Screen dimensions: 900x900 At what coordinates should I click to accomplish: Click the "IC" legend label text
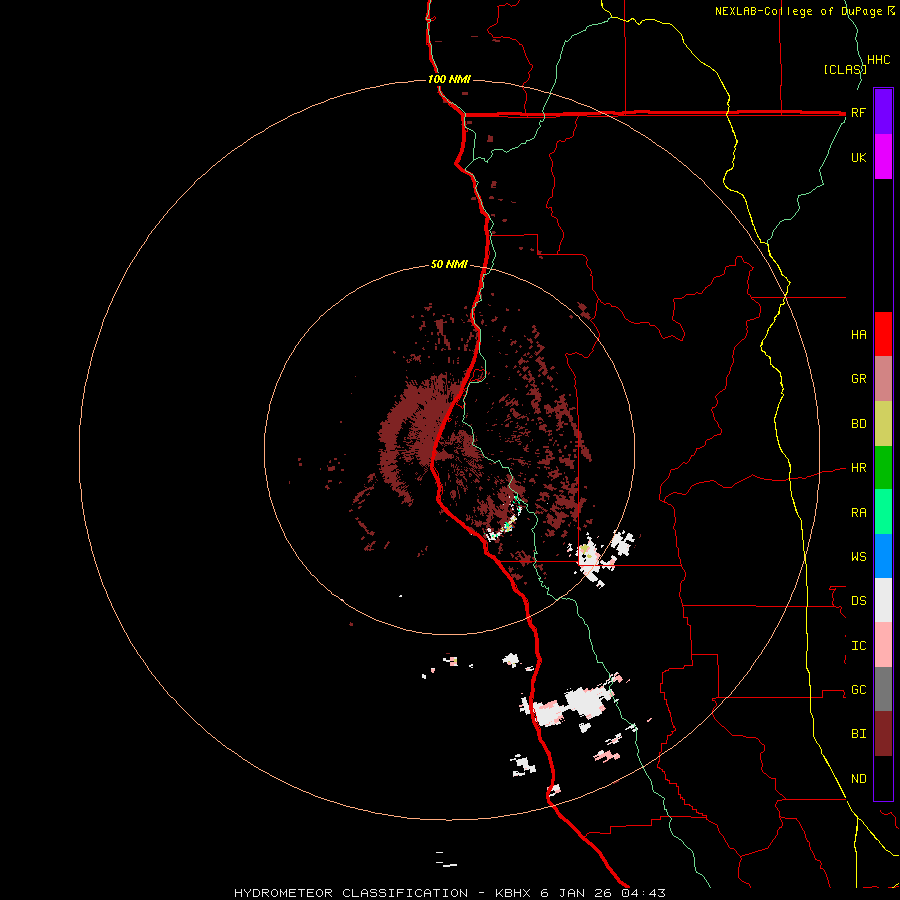[x=858, y=646]
